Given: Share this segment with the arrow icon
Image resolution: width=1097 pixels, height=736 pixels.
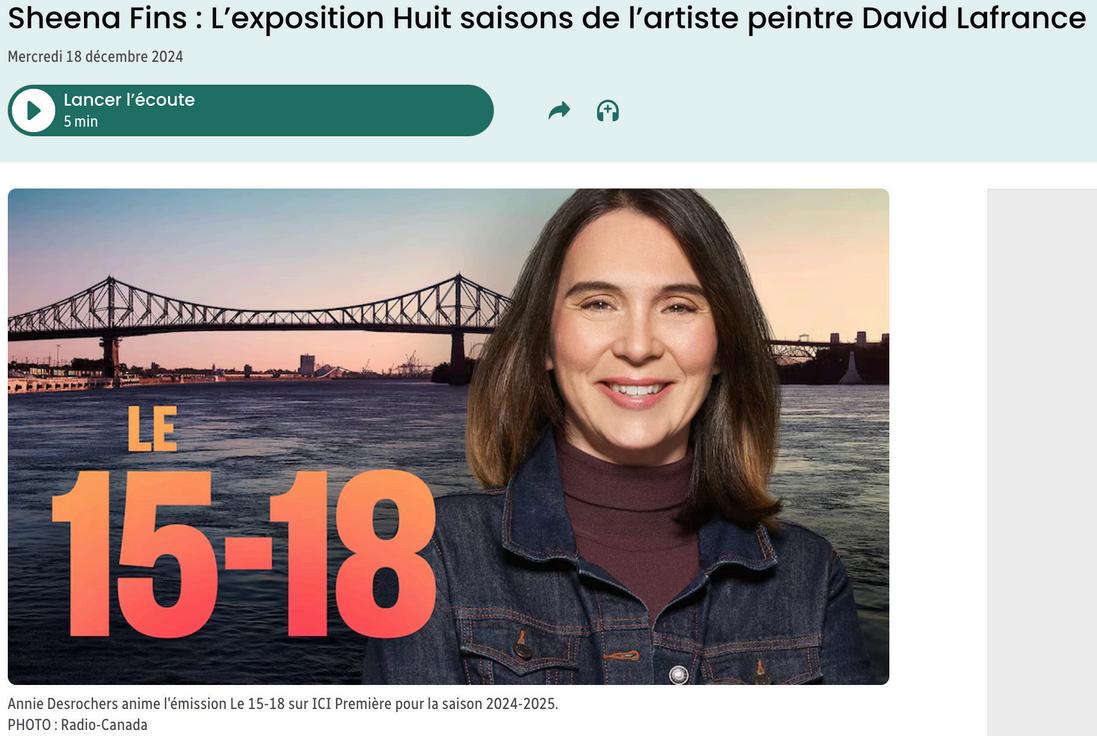Looking at the screenshot, I should pyautogui.click(x=559, y=111).
